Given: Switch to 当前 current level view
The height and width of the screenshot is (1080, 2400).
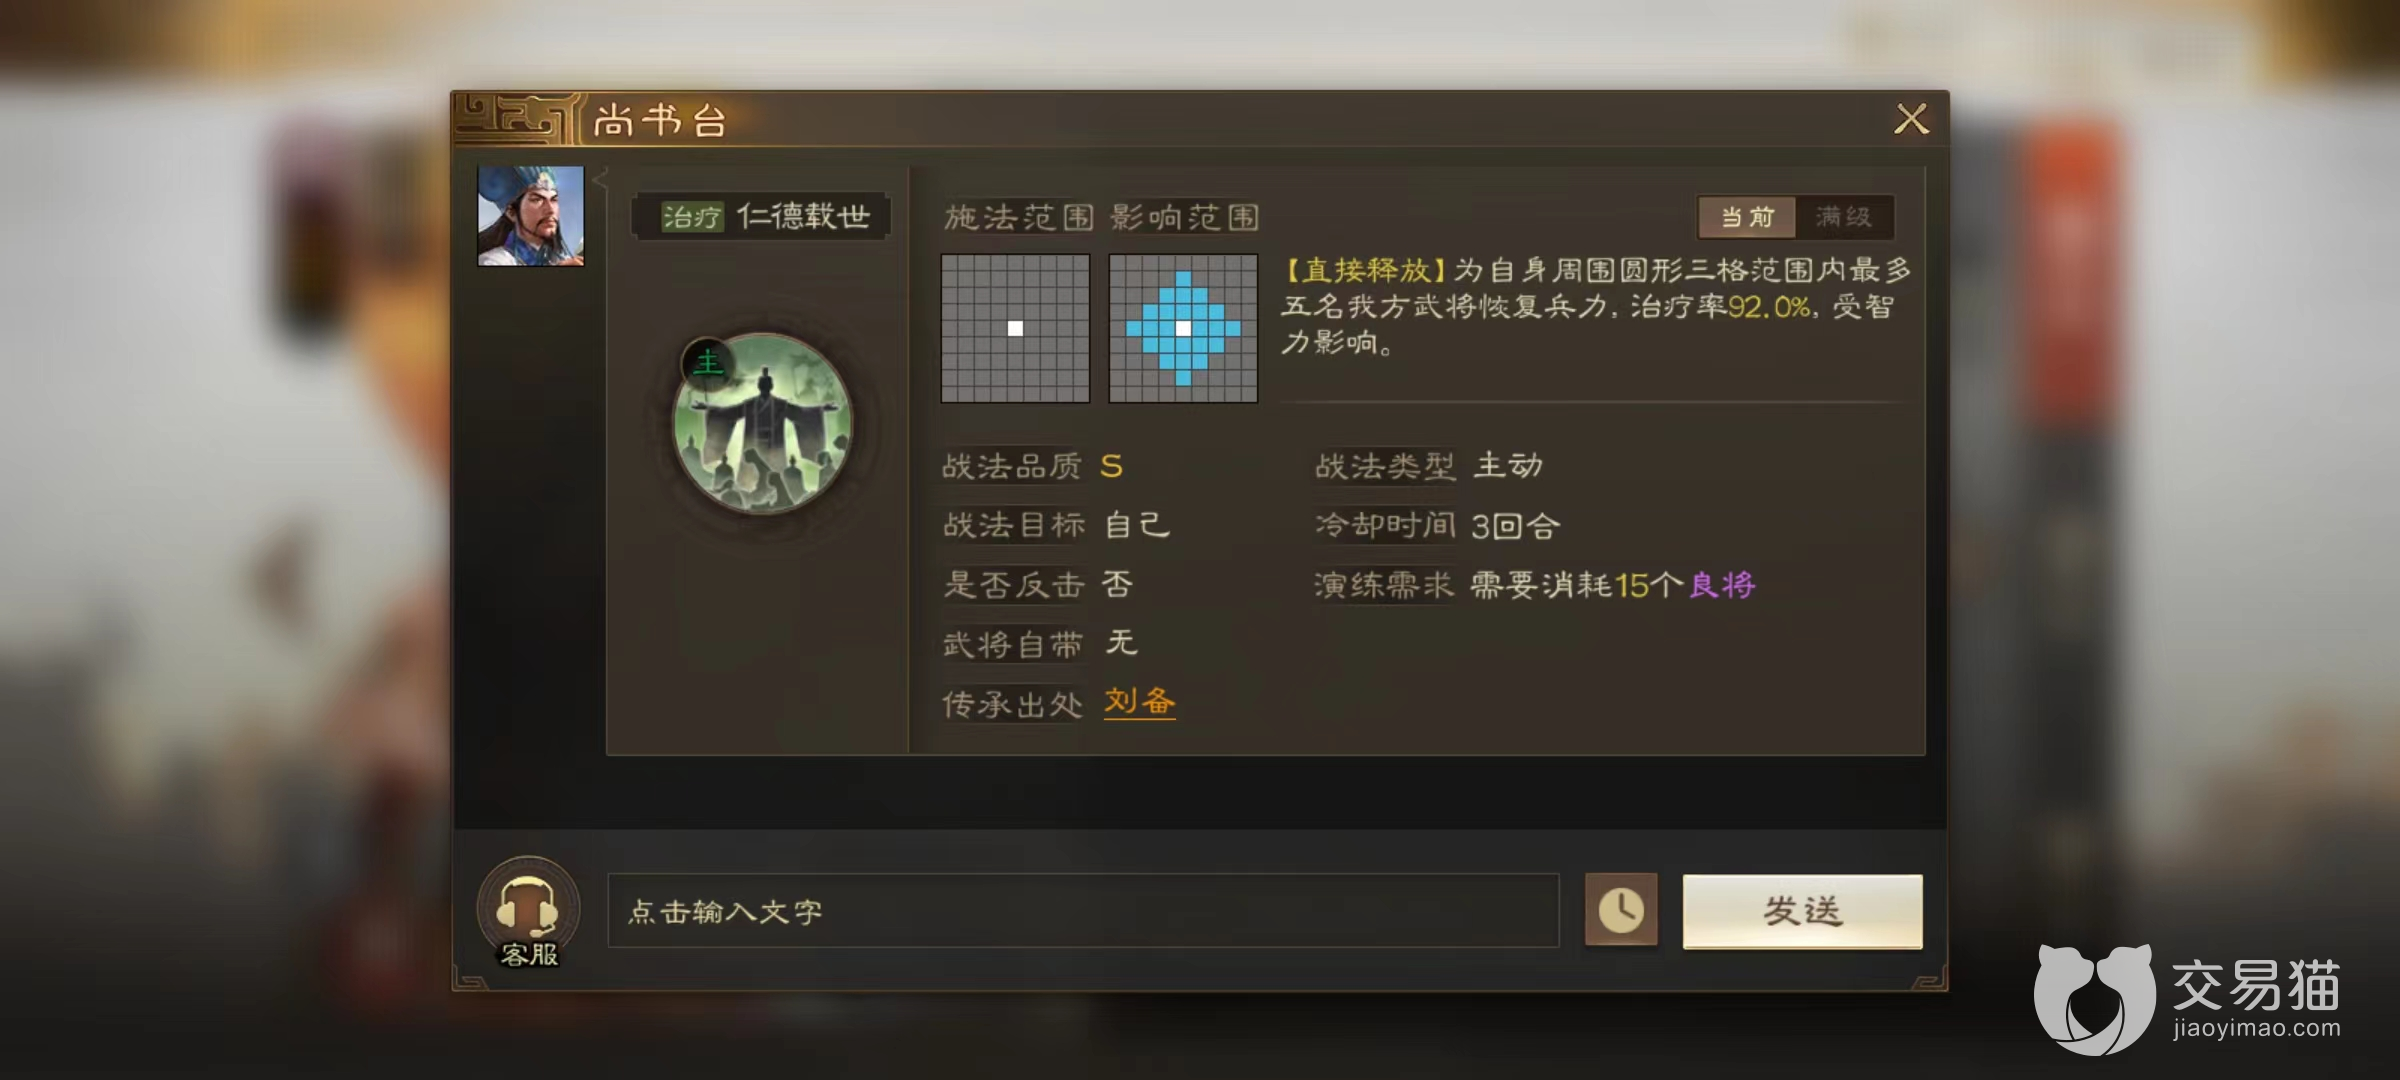Looking at the screenshot, I should tap(1747, 217).
